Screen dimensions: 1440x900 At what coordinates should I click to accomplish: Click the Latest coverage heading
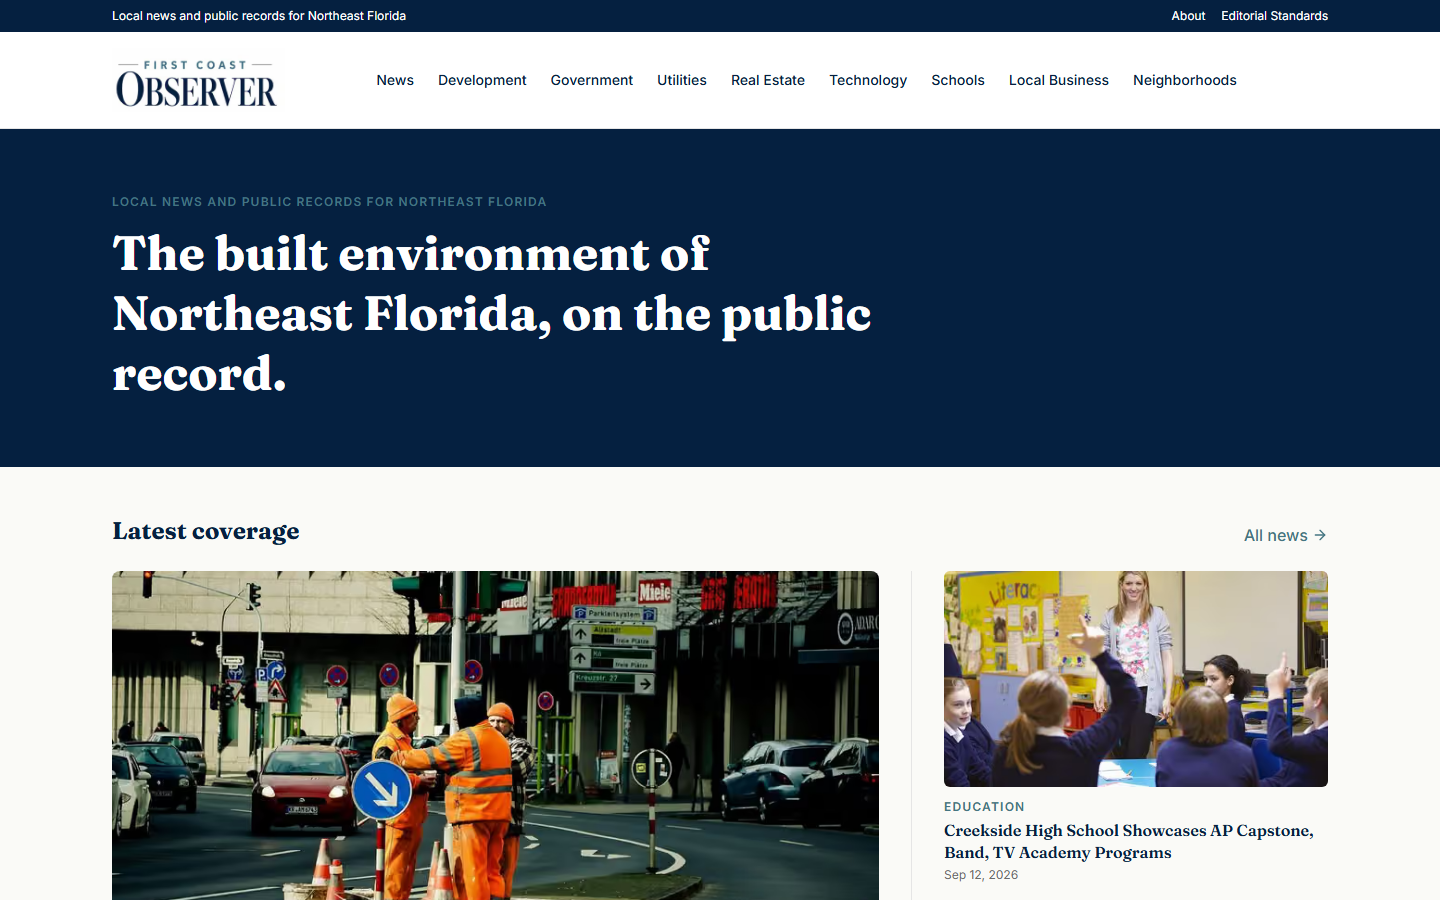pos(206,531)
